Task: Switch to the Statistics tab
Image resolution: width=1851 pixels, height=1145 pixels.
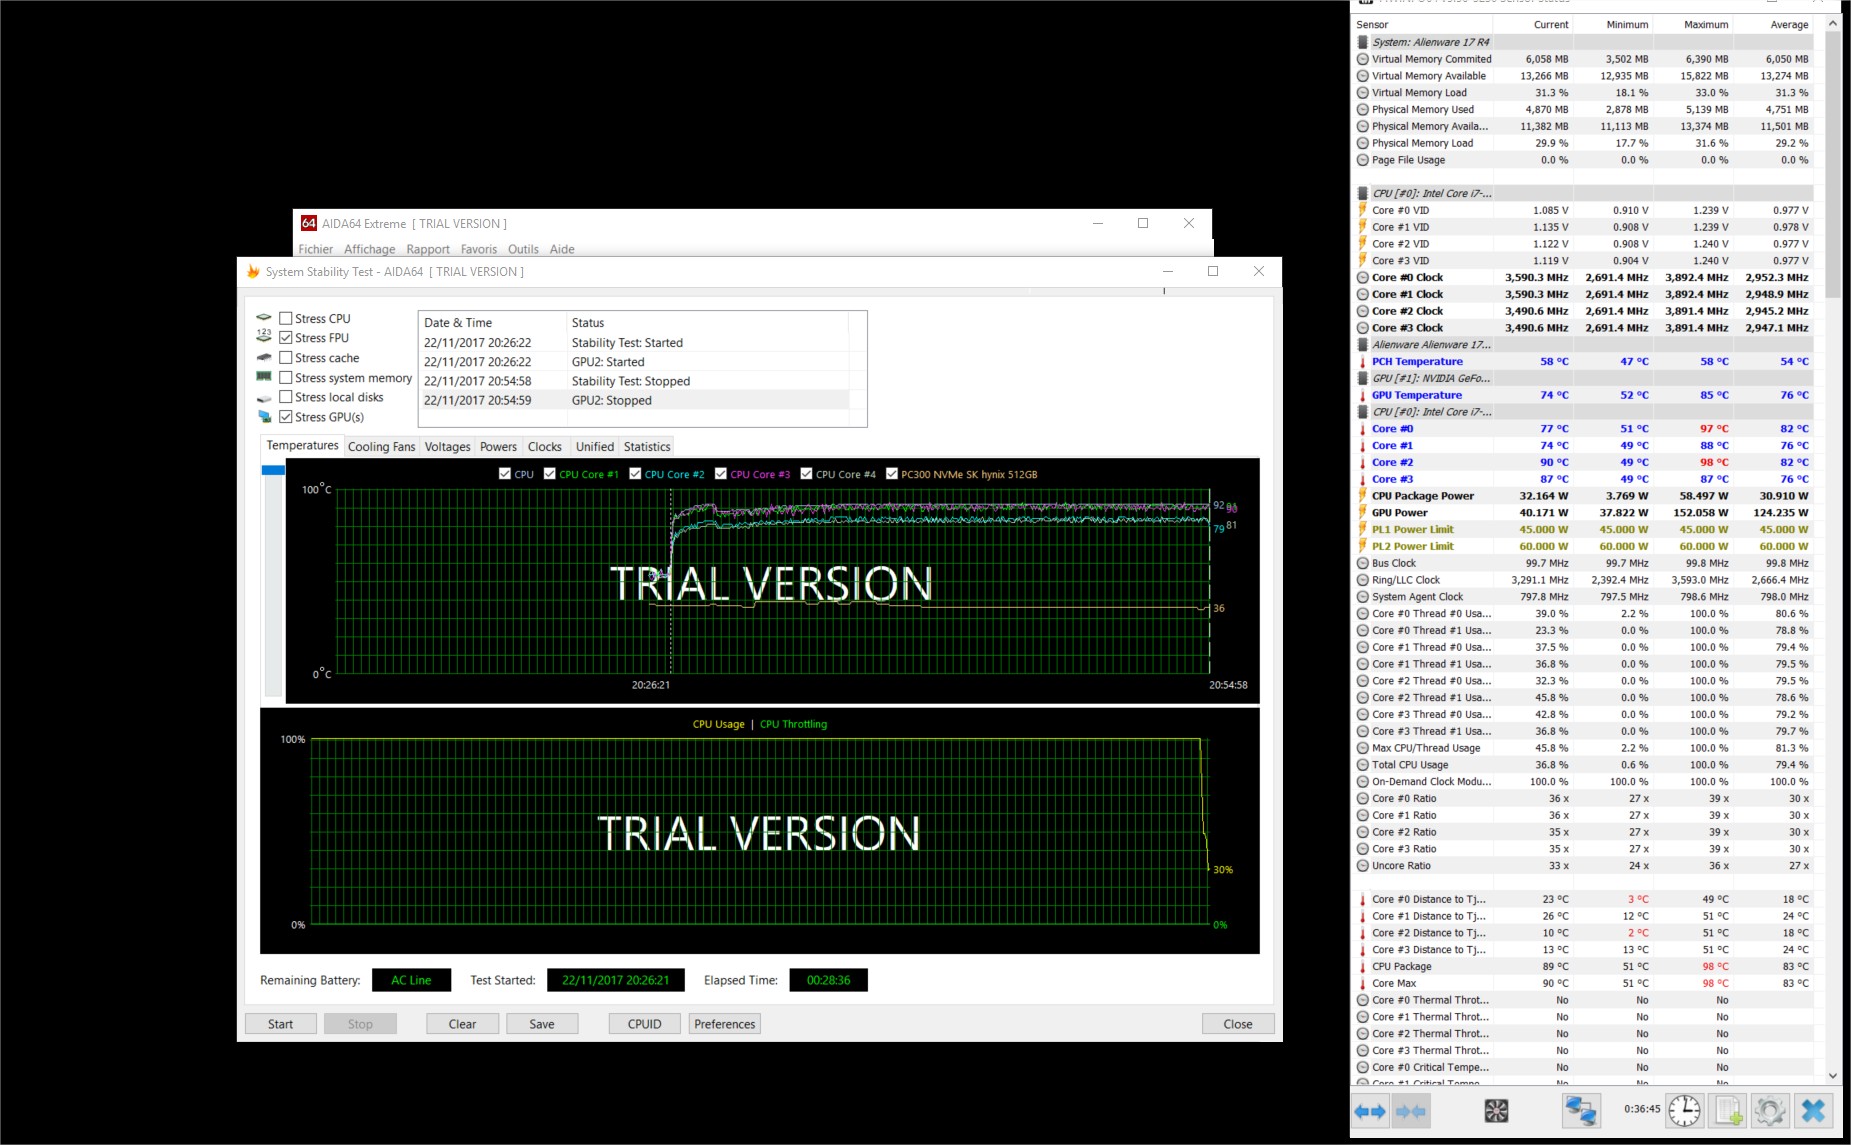Action: click(x=647, y=447)
